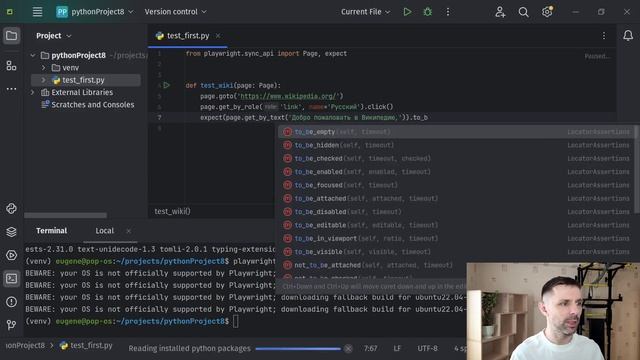Expand External Libraries node

click(x=33, y=93)
